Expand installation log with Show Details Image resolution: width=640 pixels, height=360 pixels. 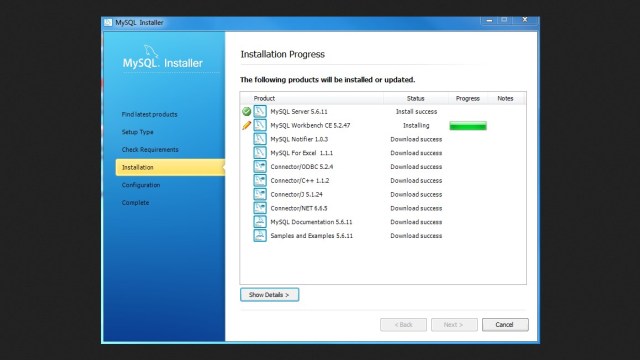269,295
